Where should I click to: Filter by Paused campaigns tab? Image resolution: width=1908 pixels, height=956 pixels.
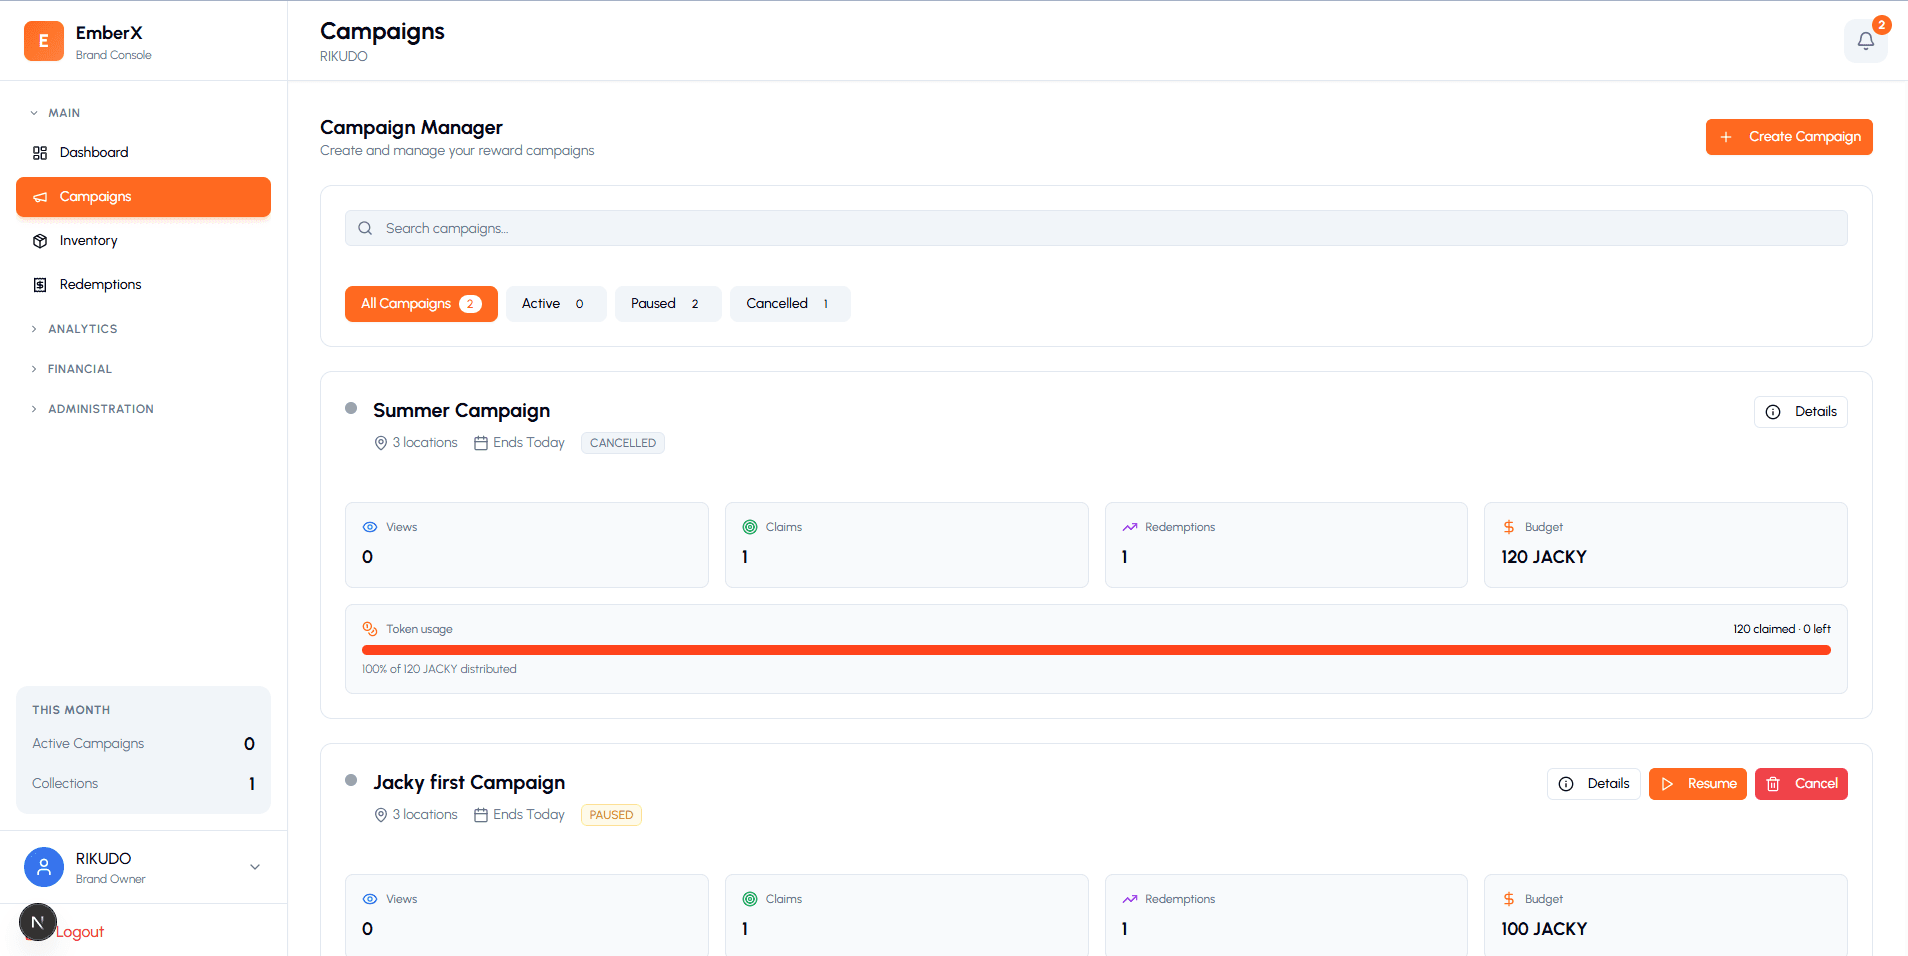click(x=667, y=304)
